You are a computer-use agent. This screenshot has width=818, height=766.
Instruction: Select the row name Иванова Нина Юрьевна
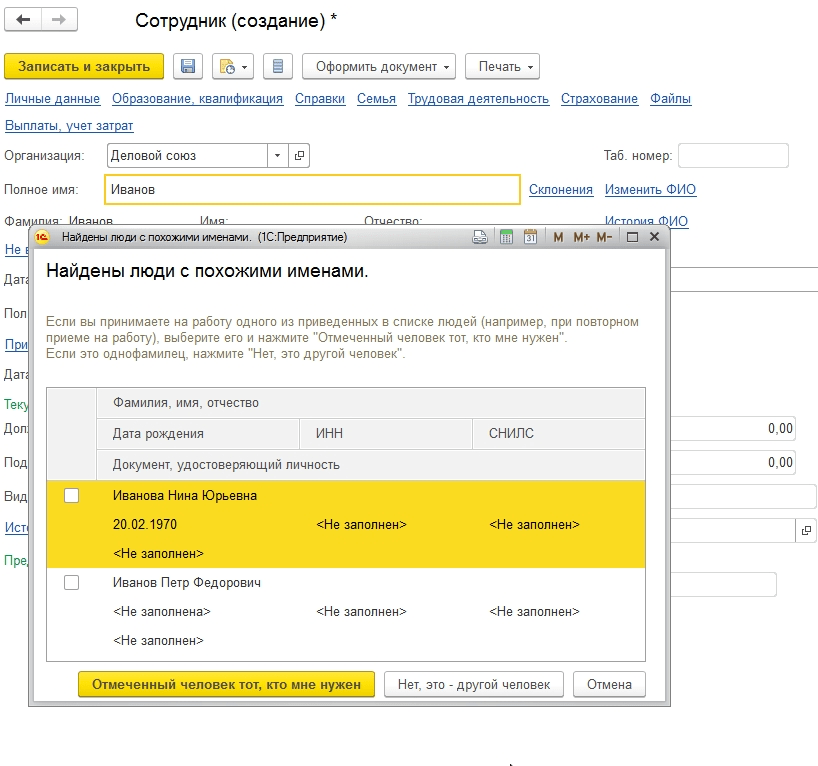[x=185, y=496]
